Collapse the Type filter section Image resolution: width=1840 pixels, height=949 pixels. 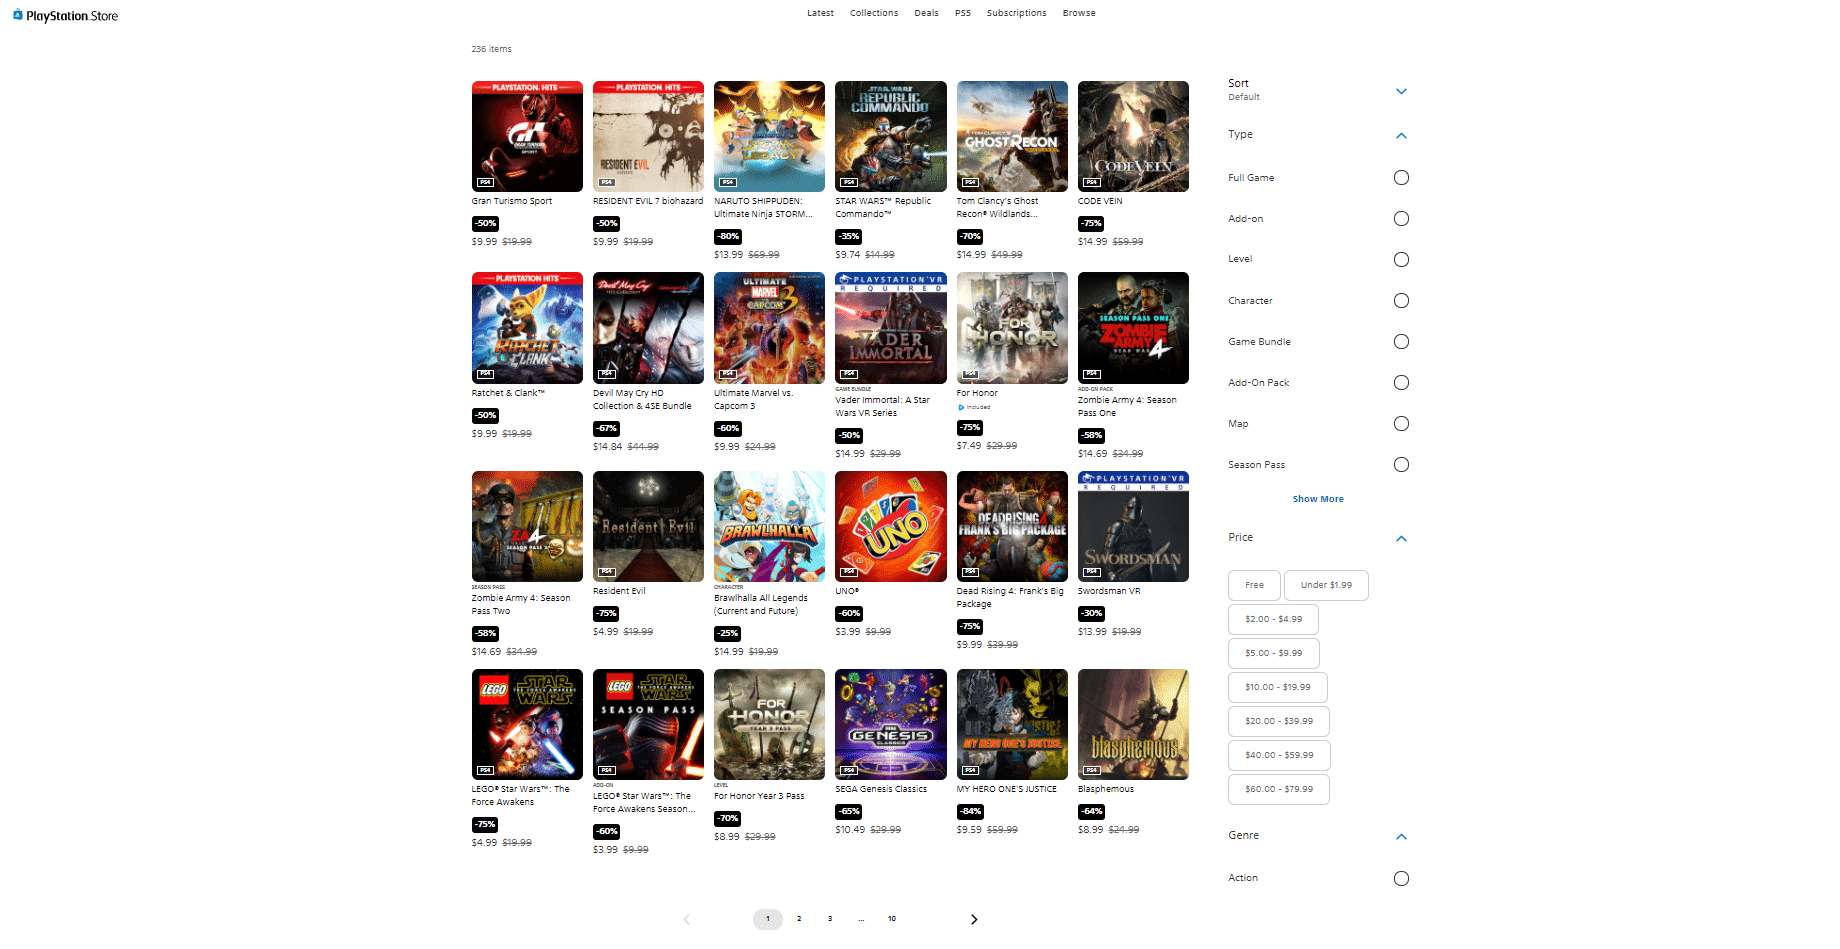tap(1401, 135)
